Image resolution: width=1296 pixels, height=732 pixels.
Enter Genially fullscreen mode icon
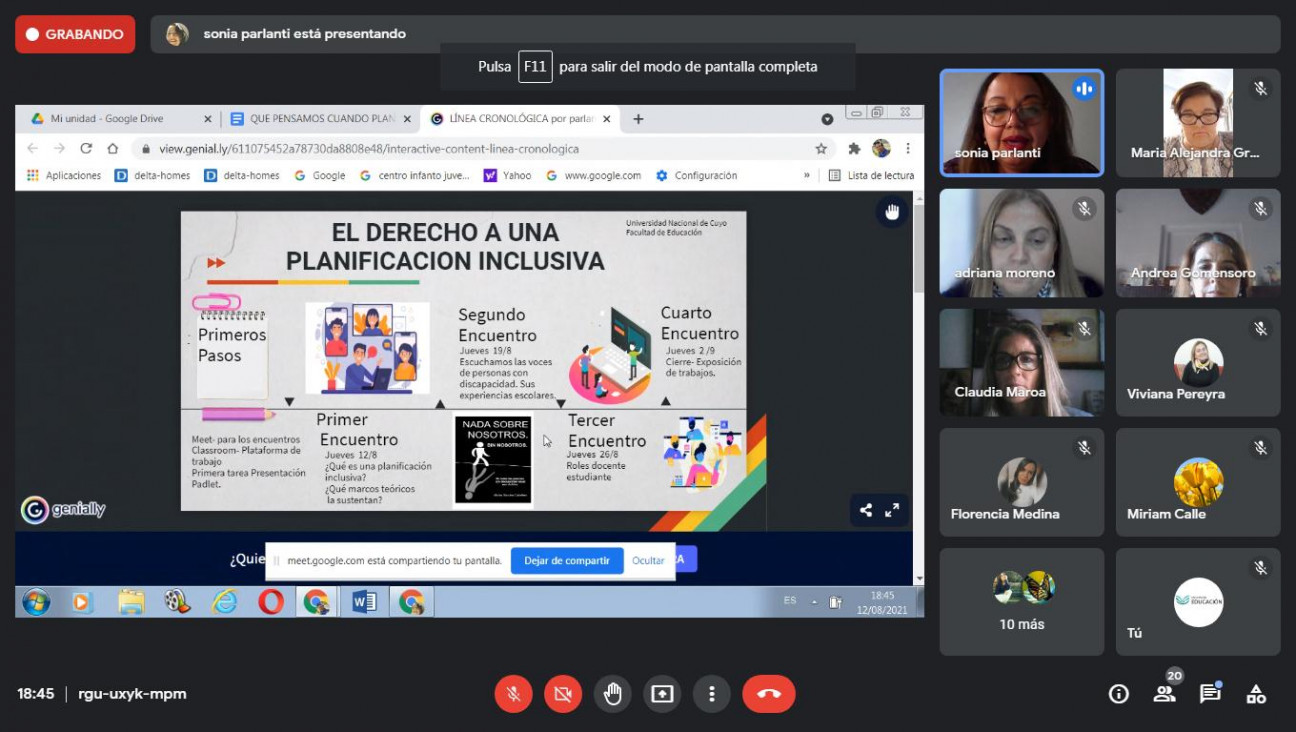(x=892, y=510)
